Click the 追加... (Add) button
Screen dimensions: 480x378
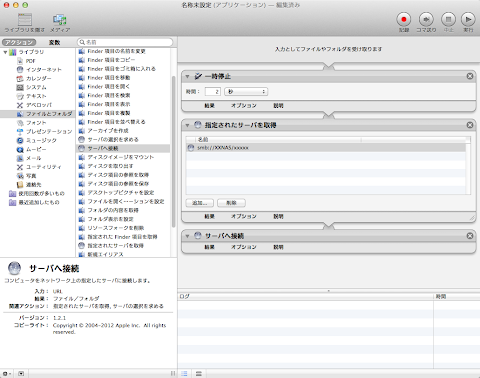tap(200, 203)
